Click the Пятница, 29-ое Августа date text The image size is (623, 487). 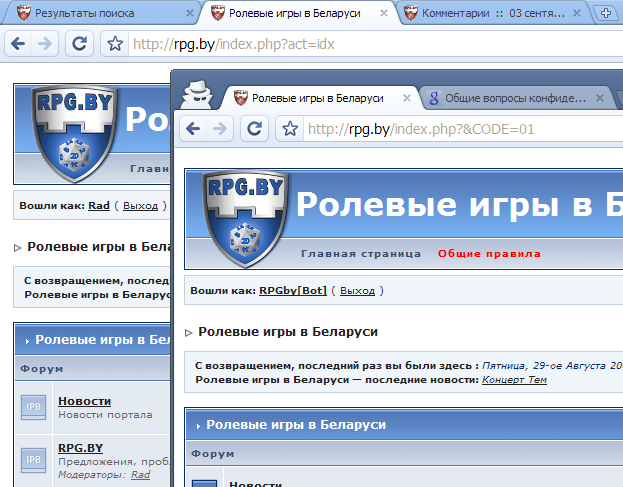tap(552, 365)
